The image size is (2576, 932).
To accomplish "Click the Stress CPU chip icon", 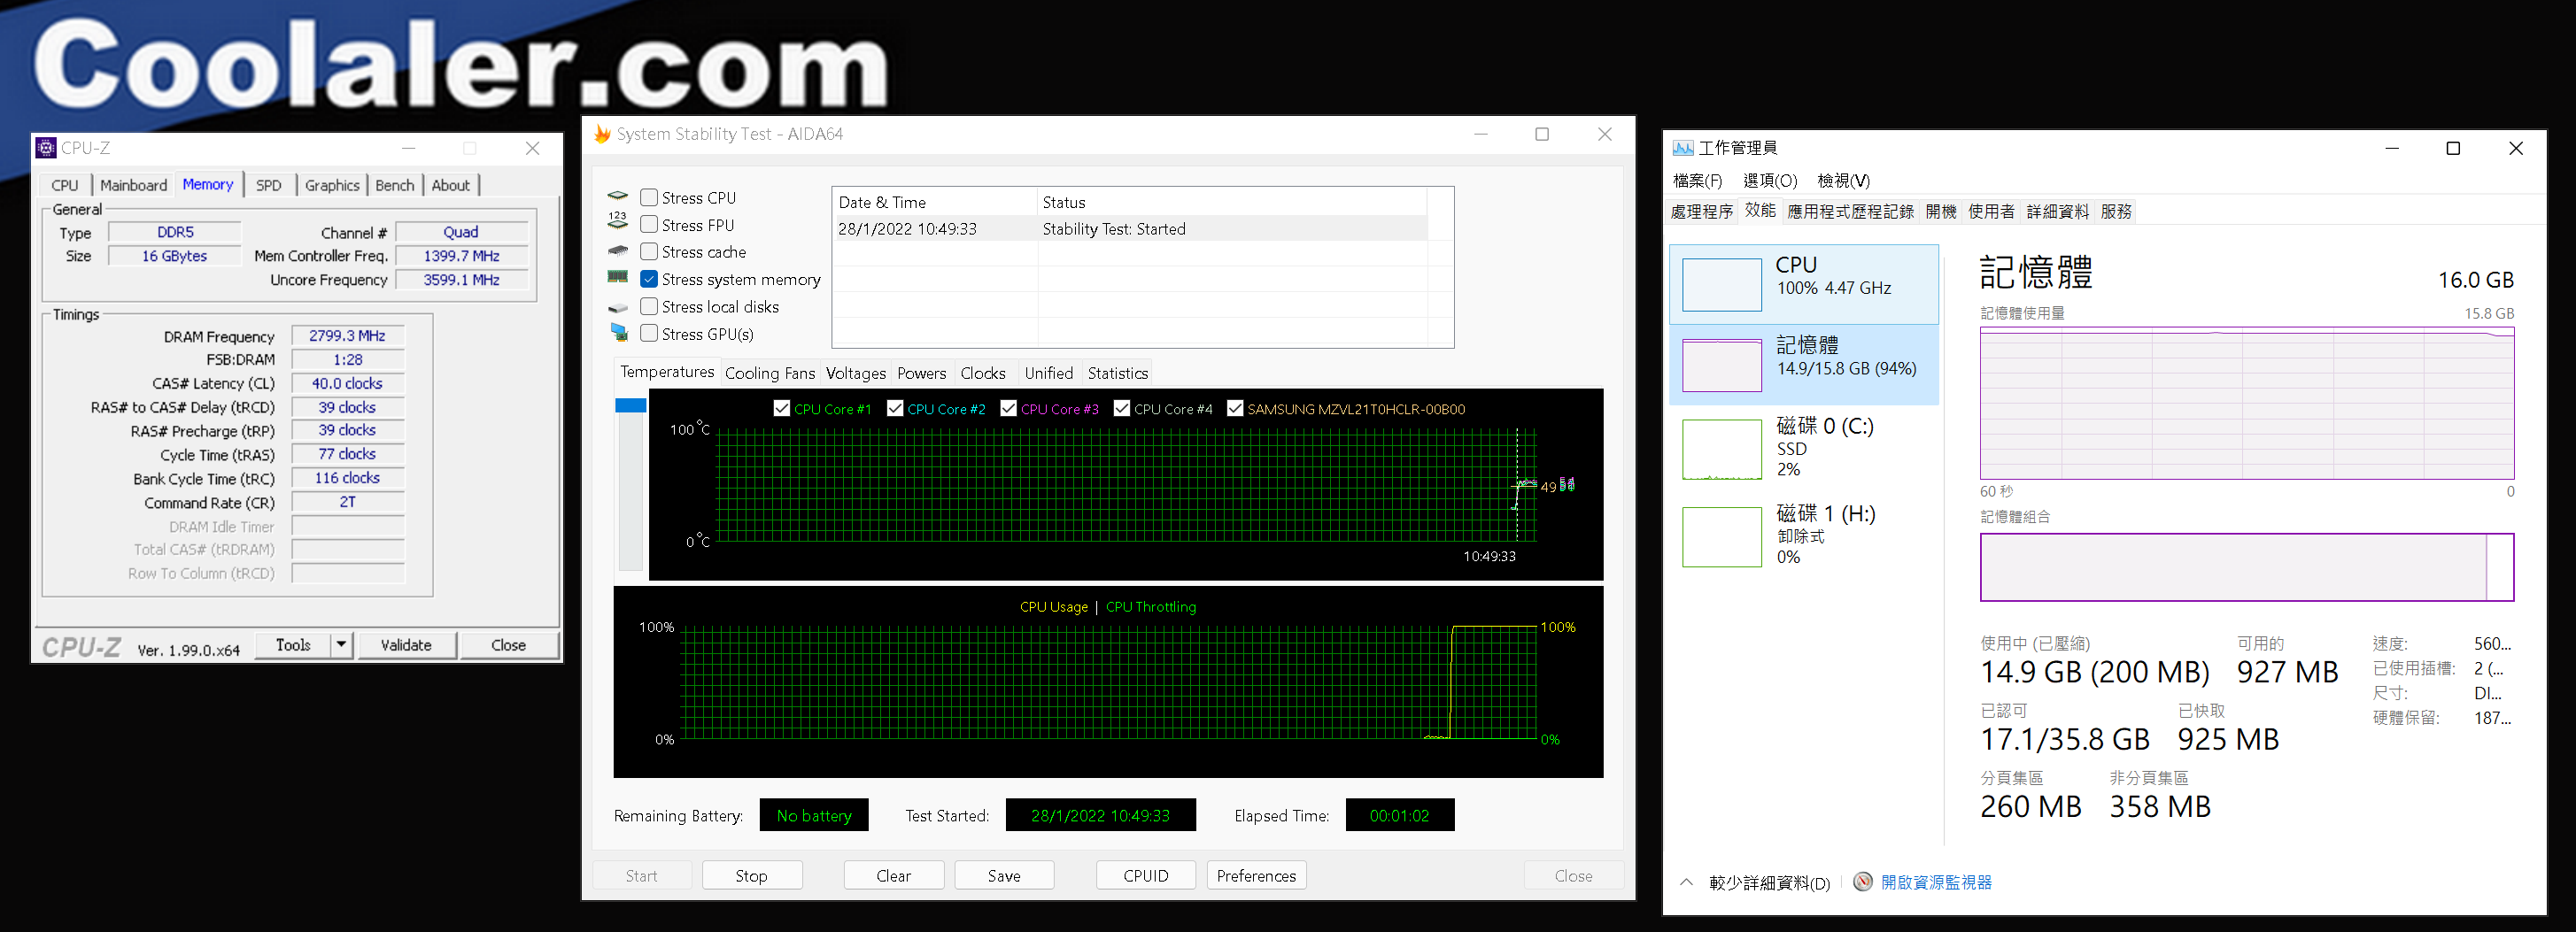I will tap(618, 197).
